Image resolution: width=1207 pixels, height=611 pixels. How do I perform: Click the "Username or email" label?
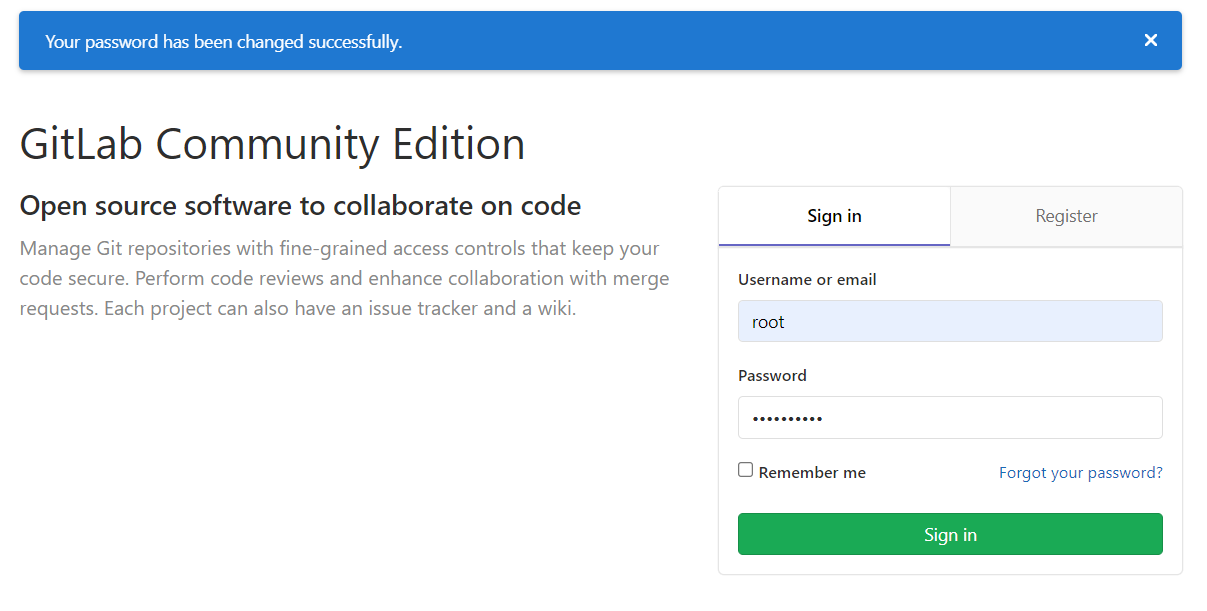click(x=807, y=280)
